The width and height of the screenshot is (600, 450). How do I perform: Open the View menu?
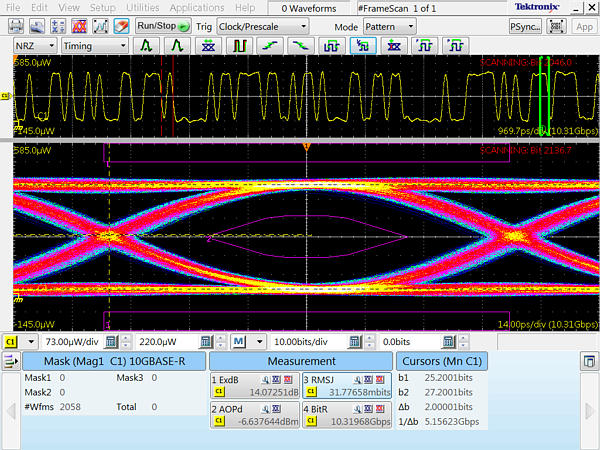tap(69, 8)
